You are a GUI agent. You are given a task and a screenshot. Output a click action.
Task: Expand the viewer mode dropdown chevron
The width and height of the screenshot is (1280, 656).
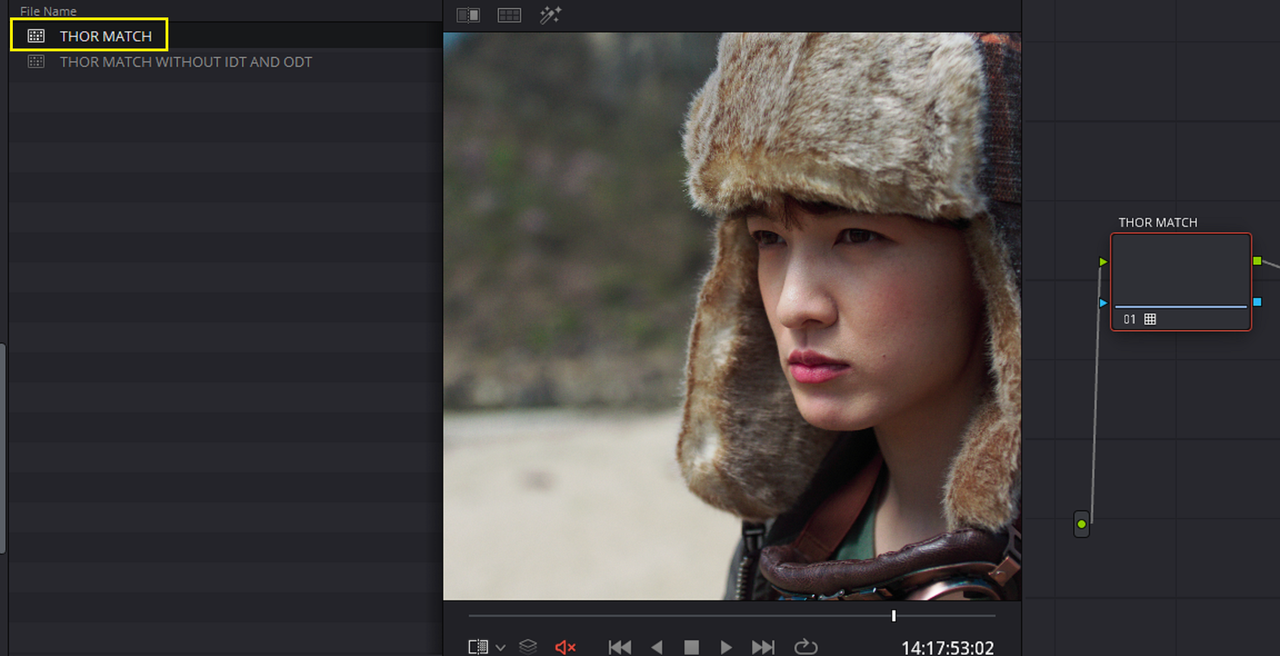[x=501, y=648]
